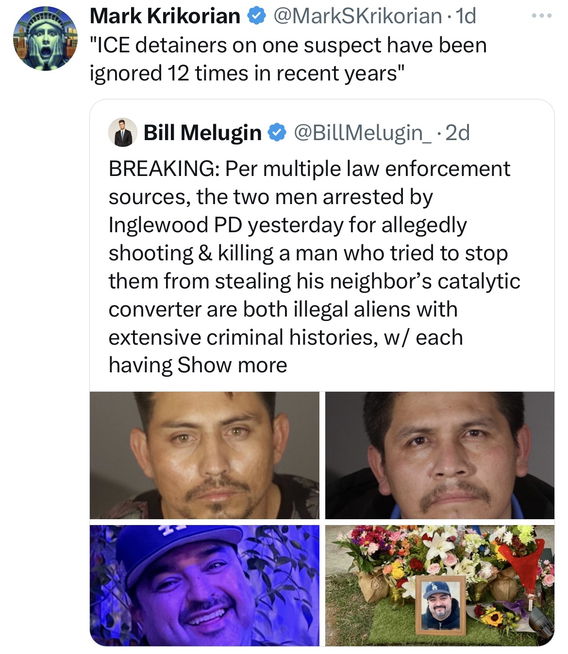568x654 pixels.
Task: Open the 1d tweet timestamp
Action: tap(465, 16)
